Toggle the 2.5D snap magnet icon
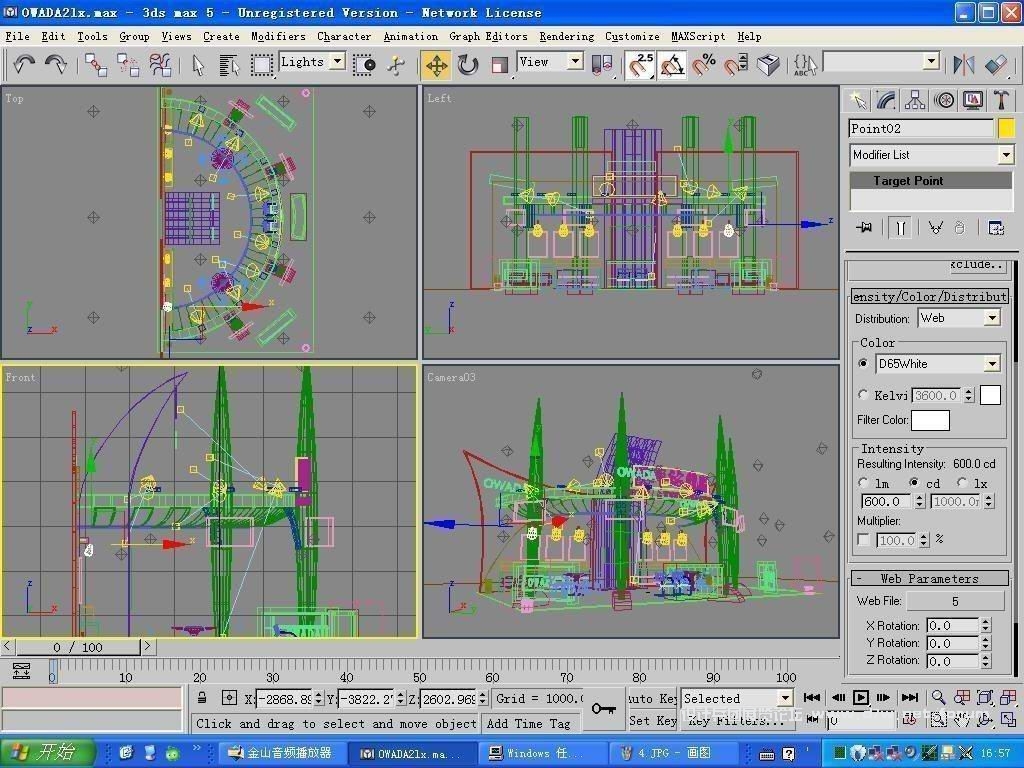The image size is (1024, 768). [x=641, y=65]
